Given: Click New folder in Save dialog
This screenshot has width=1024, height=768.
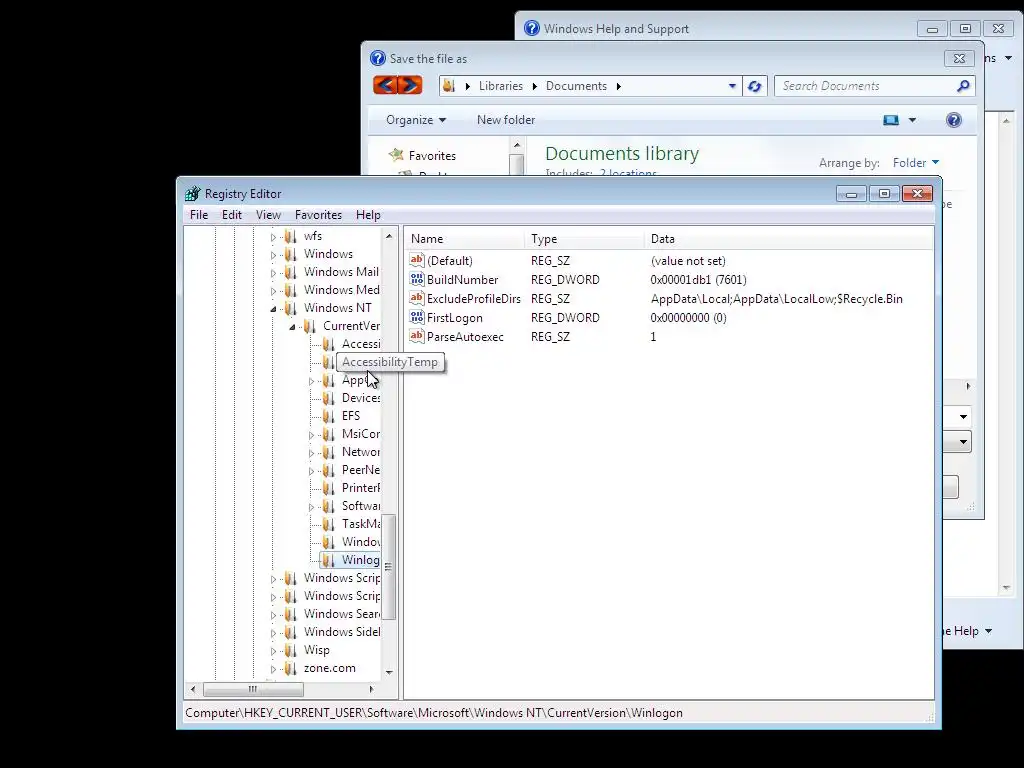Looking at the screenshot, I should [x=505, y=120].
